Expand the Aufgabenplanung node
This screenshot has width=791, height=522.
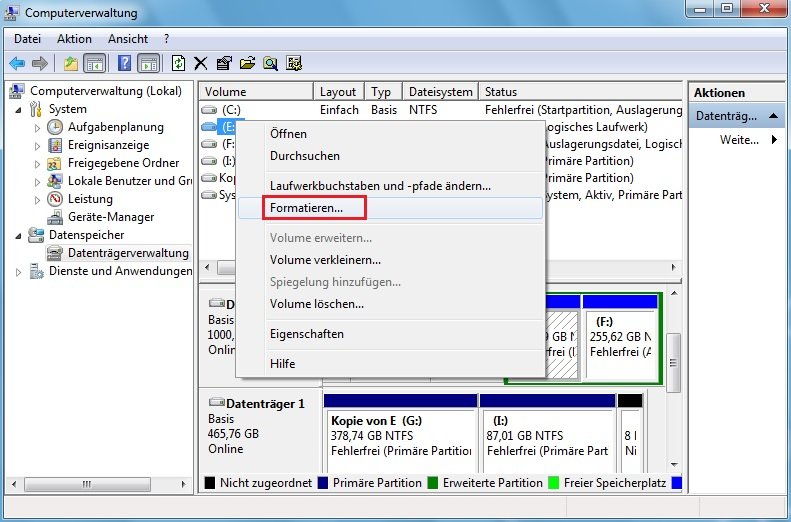[37, 128]
